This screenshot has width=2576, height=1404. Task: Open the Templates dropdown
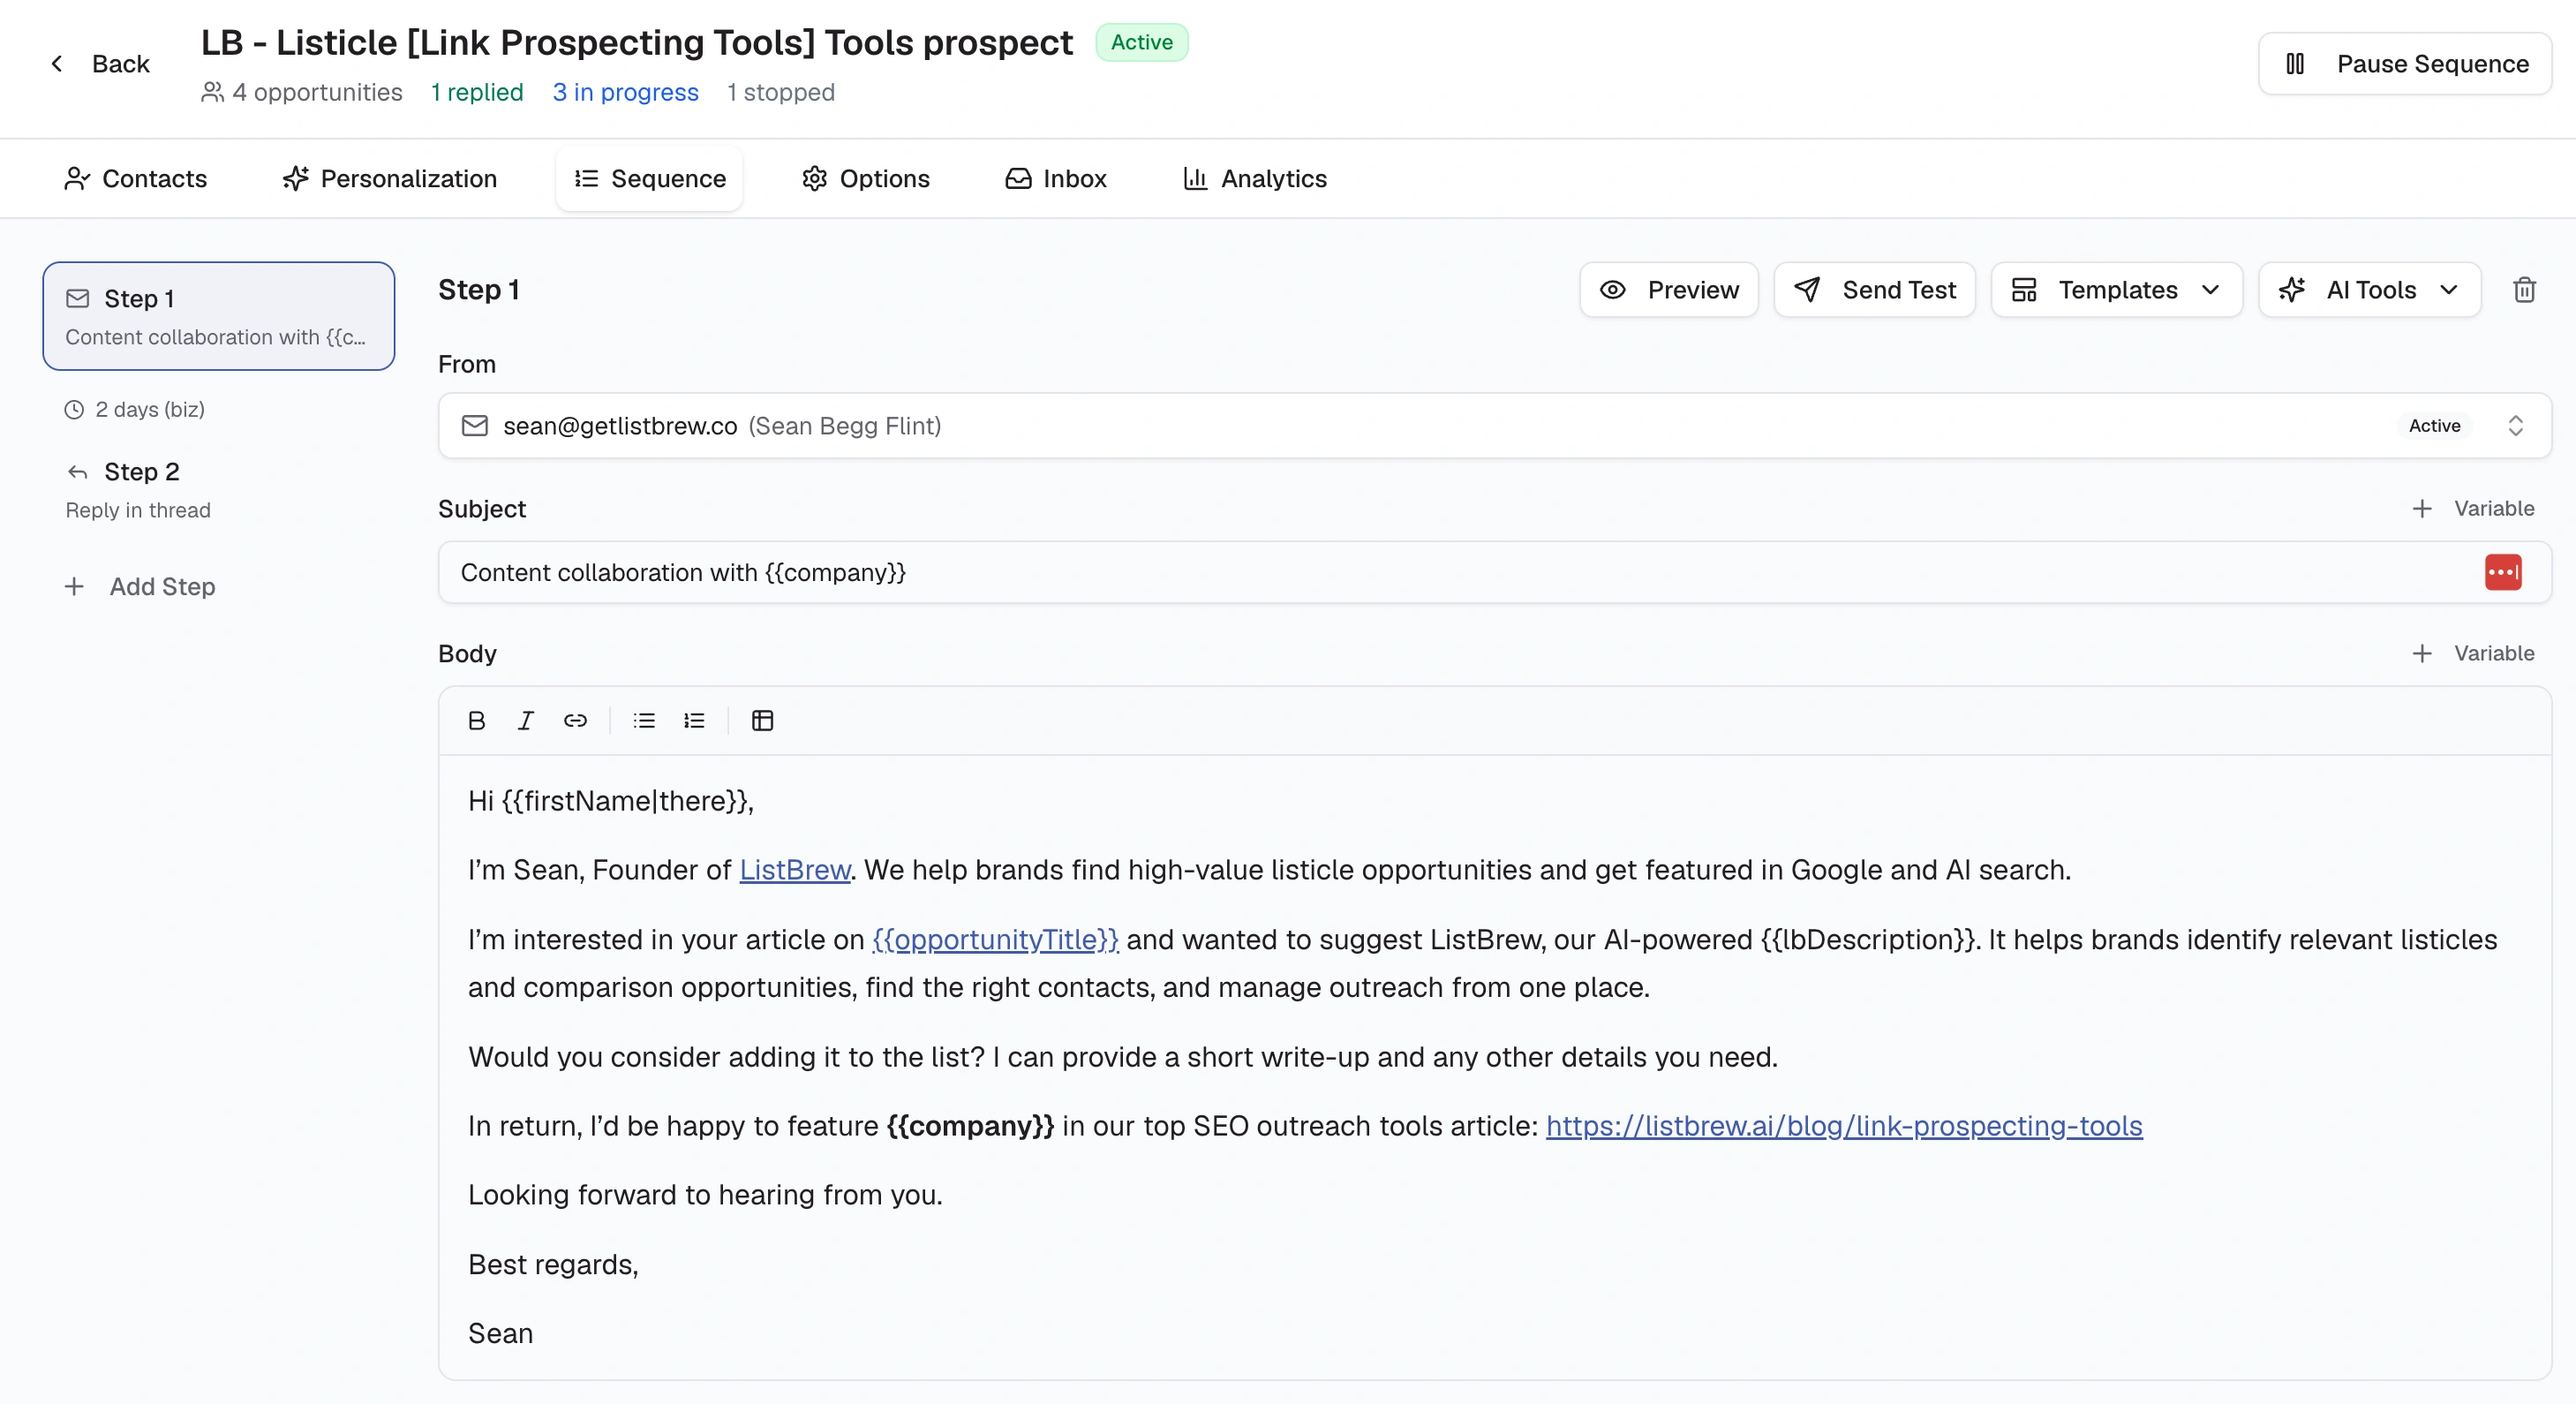coord(2116,290)
